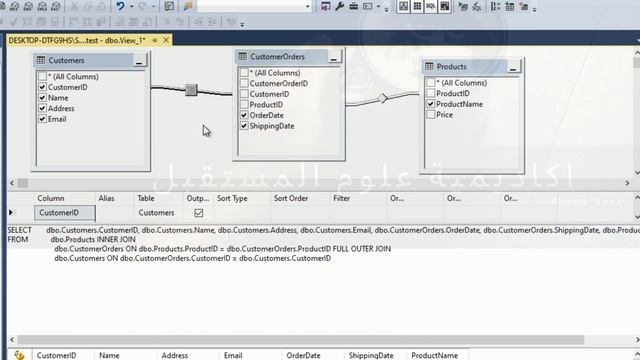The height and width of the screenshot is (360, 640).
Task: Show the SQL Pane
Action: [x=431, y=6]
